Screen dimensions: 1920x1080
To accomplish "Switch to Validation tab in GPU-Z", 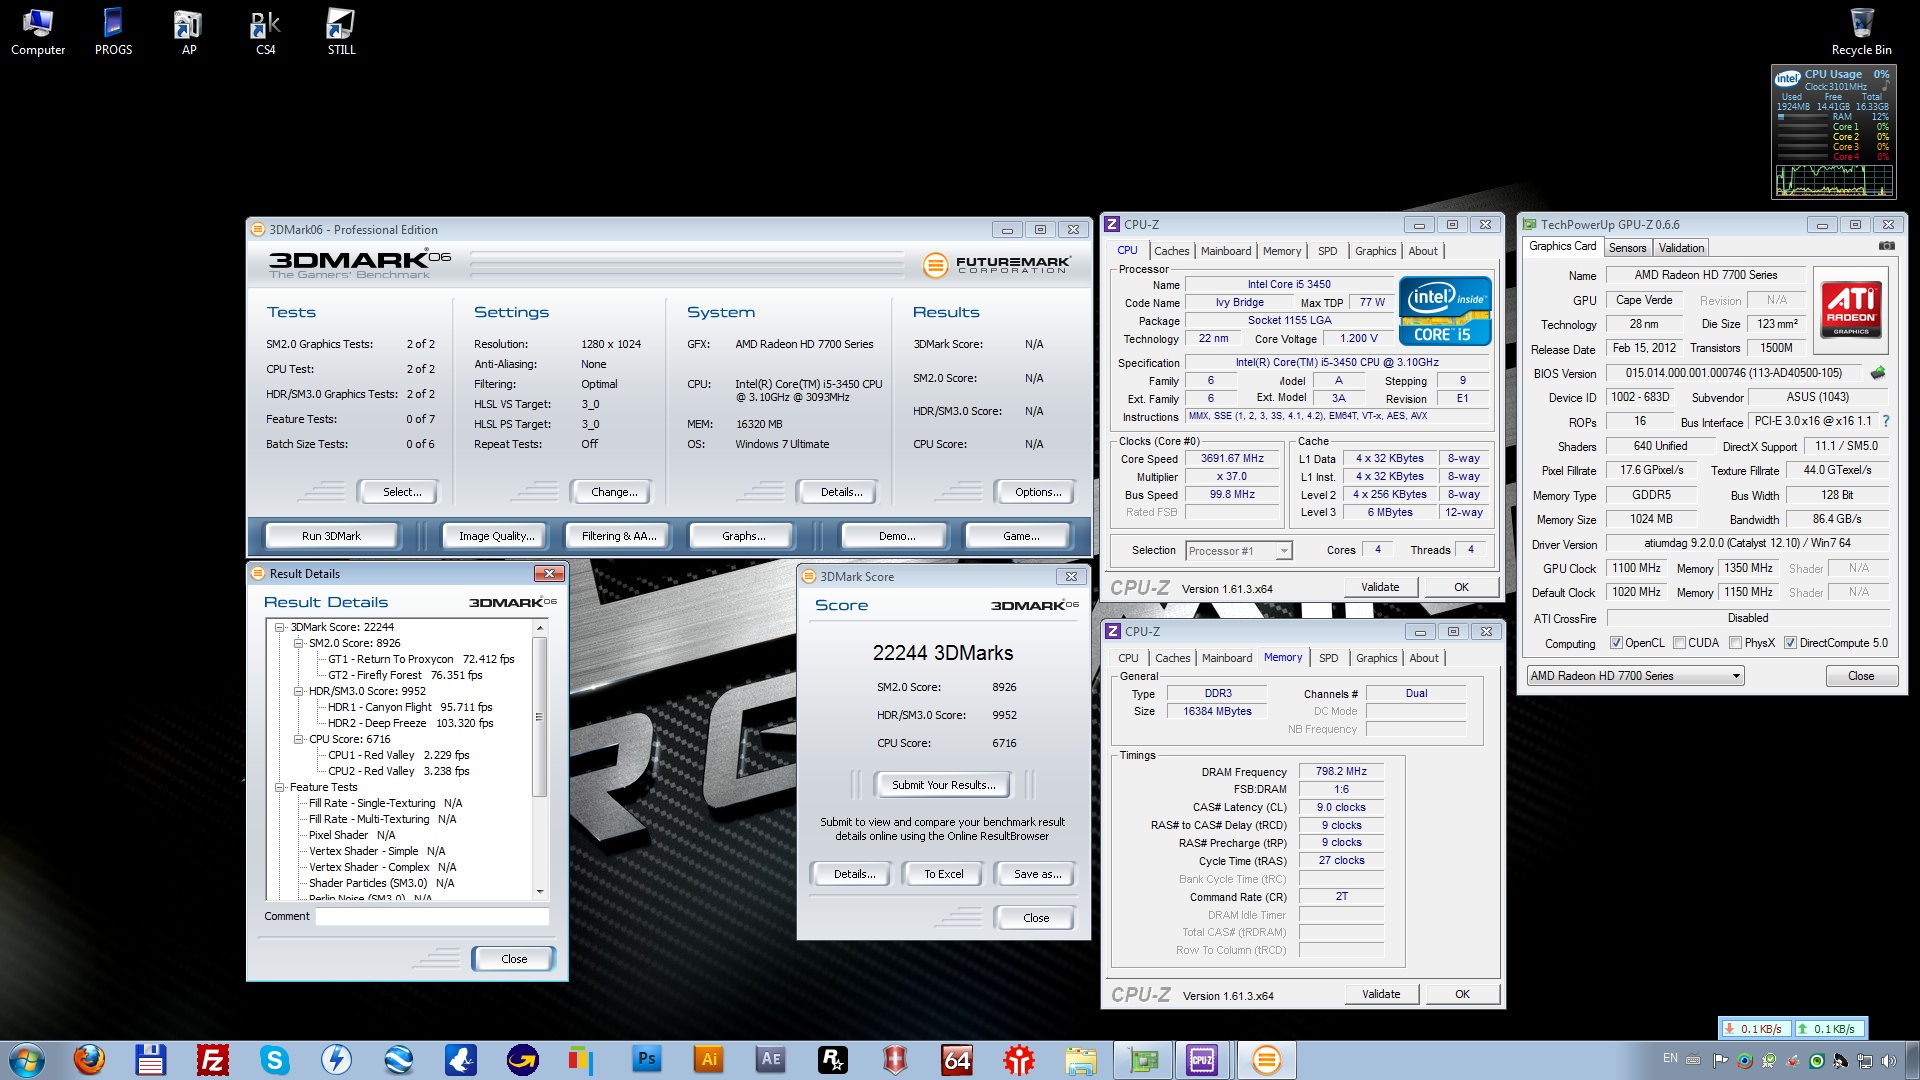I will (x=1681, y=248).
